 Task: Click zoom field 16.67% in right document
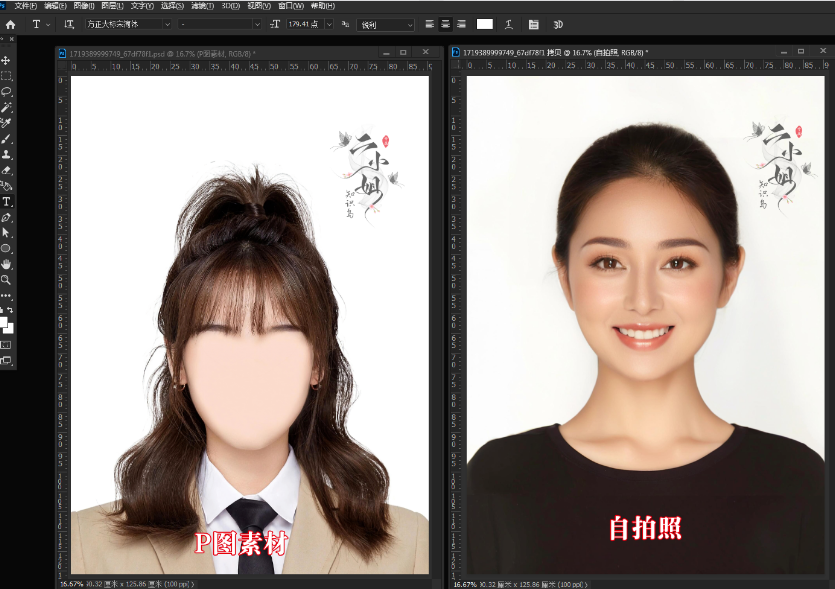[x=465, y=584]
